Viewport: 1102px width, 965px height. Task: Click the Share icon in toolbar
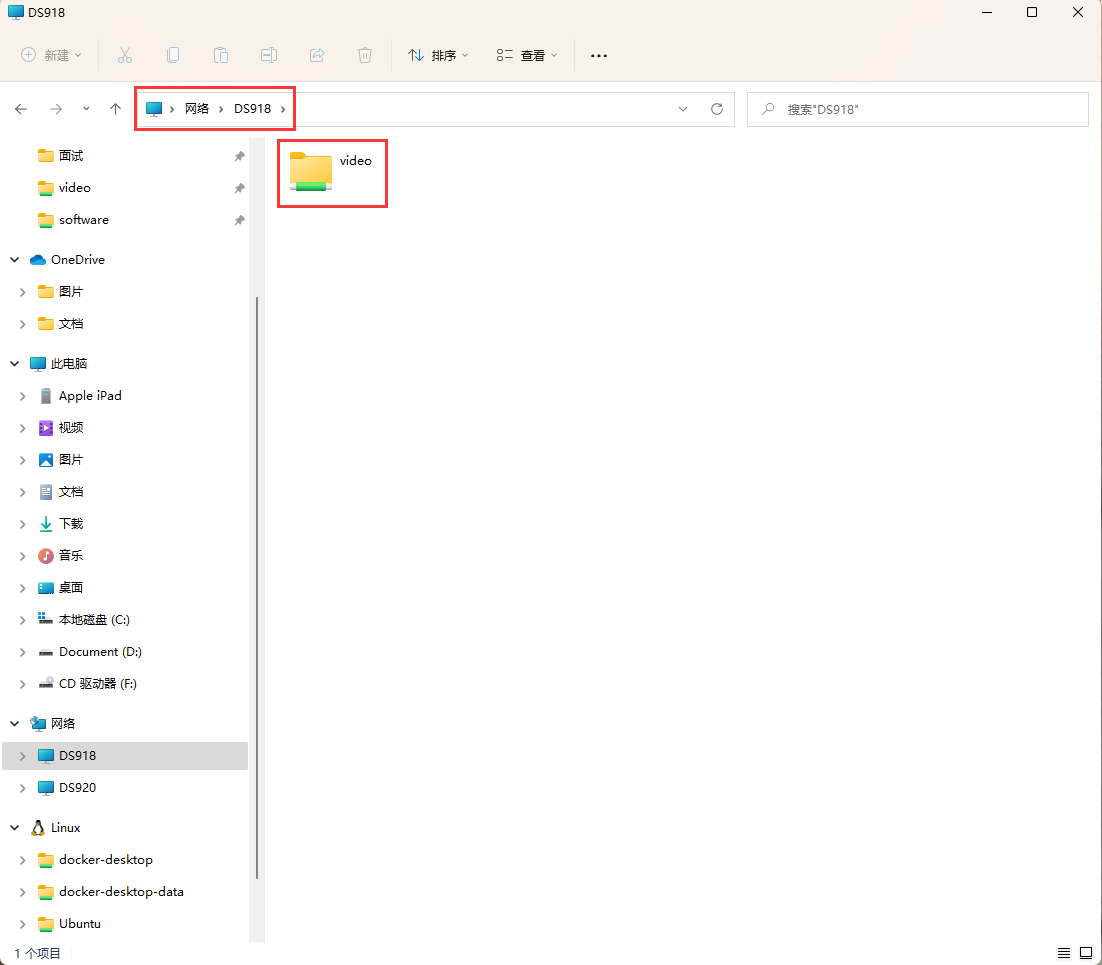coord(317,55)
